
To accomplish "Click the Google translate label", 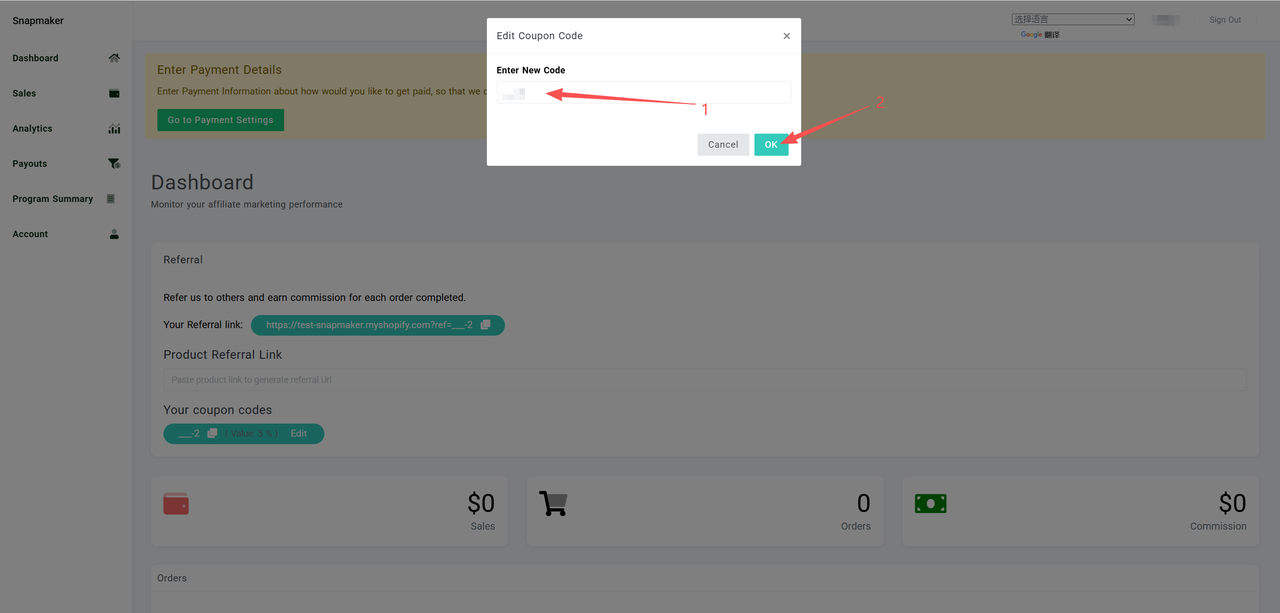I will point(1040,35).
